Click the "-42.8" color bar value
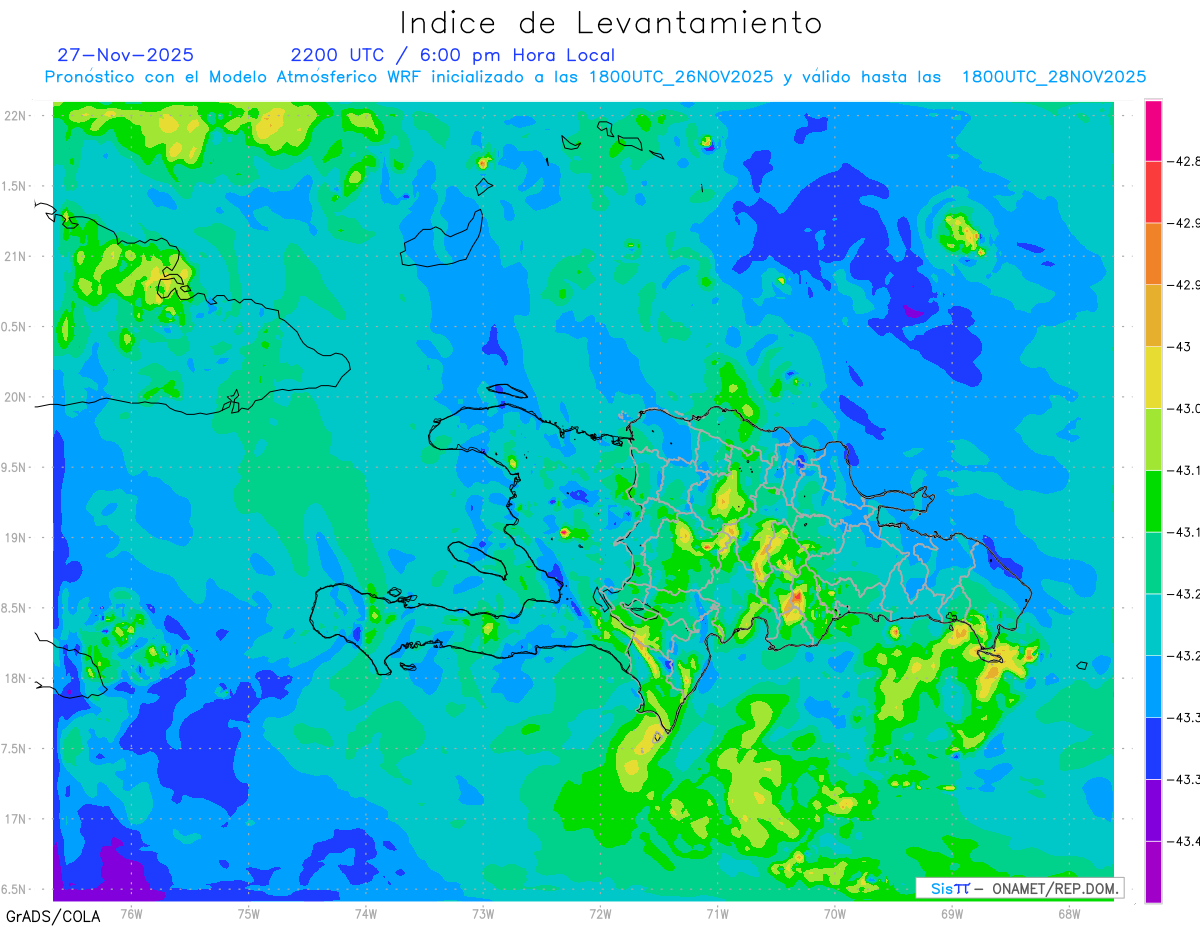This screenshot has width=1200, height=927. [x=1185, y=161]
